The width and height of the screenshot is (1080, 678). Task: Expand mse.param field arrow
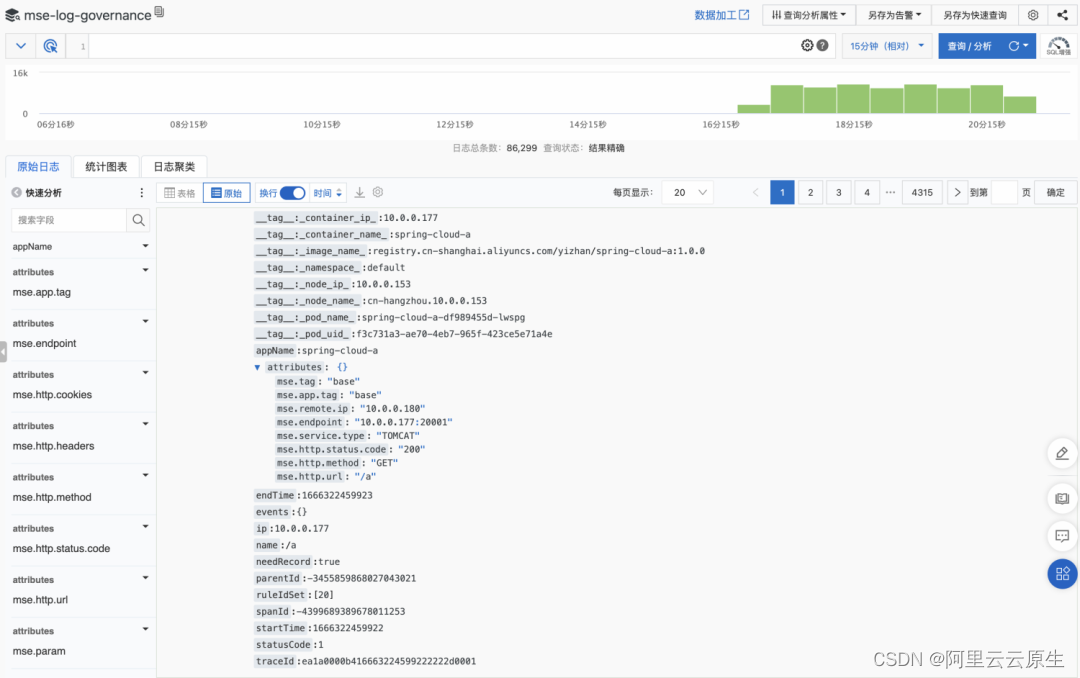[145, 630]
